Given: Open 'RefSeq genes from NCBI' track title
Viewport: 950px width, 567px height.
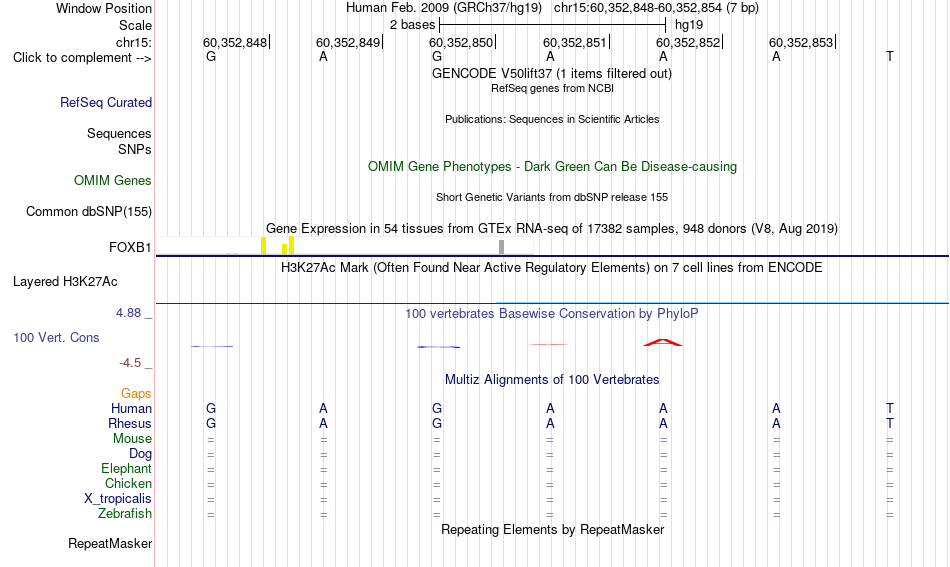Looking at the screenshot, I should (x=552, y=88).
